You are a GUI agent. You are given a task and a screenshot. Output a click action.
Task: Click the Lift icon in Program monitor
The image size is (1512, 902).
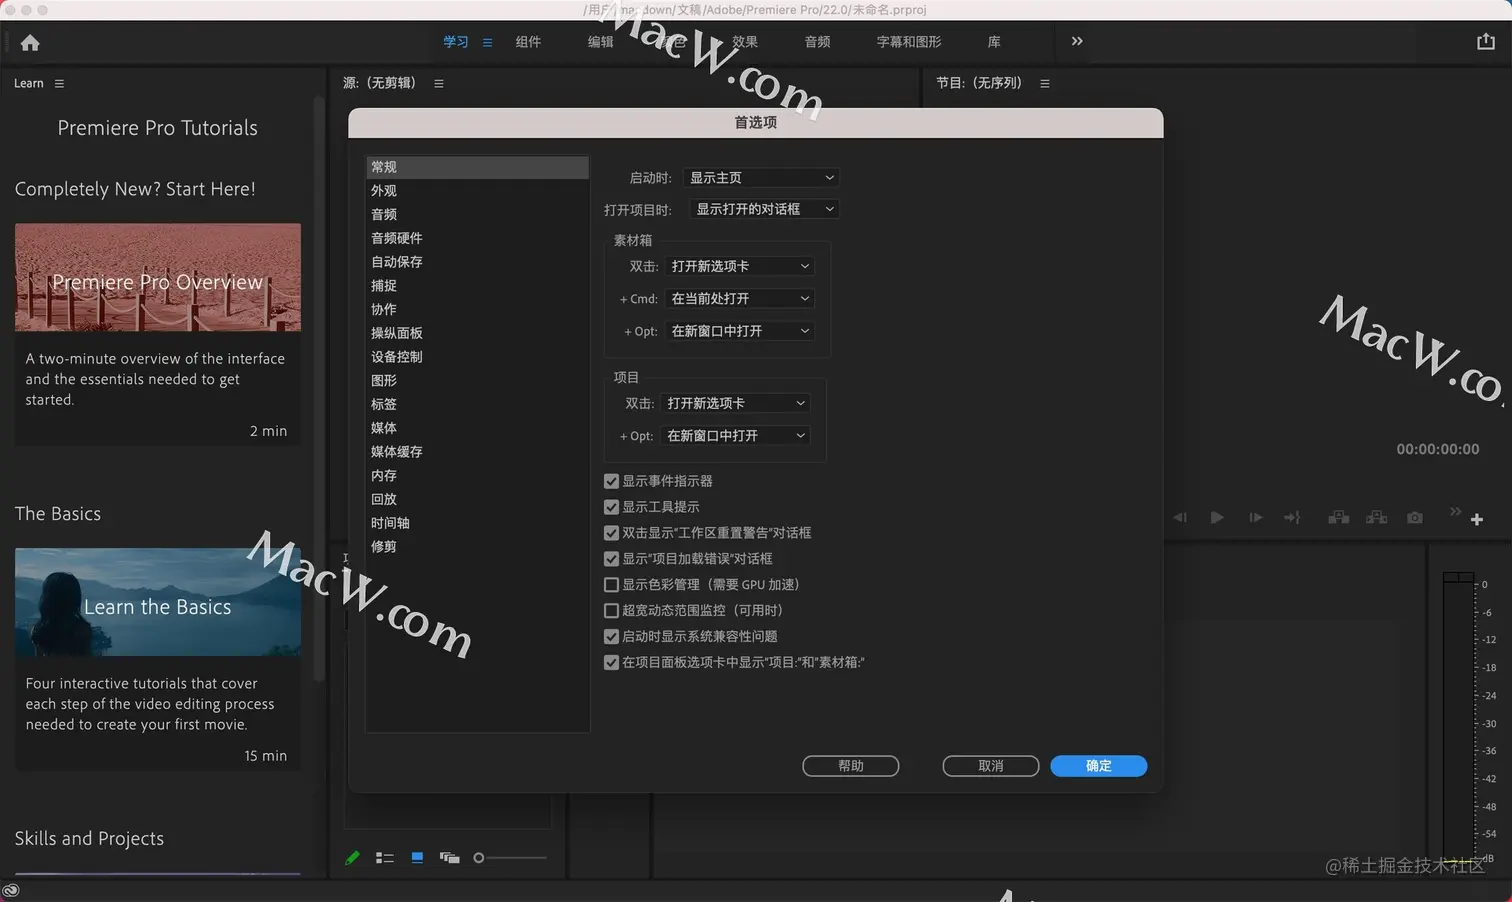tap(1338, 517)
